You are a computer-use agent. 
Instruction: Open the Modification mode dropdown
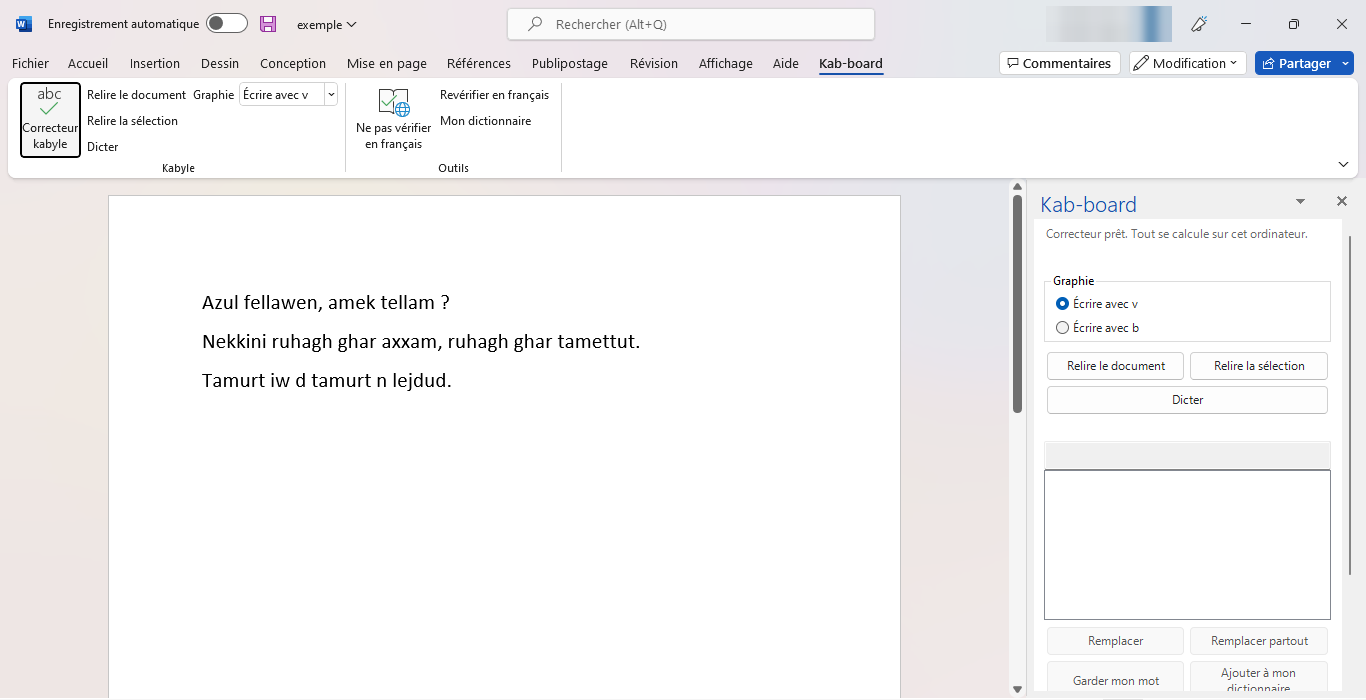tap(1188, 63)
